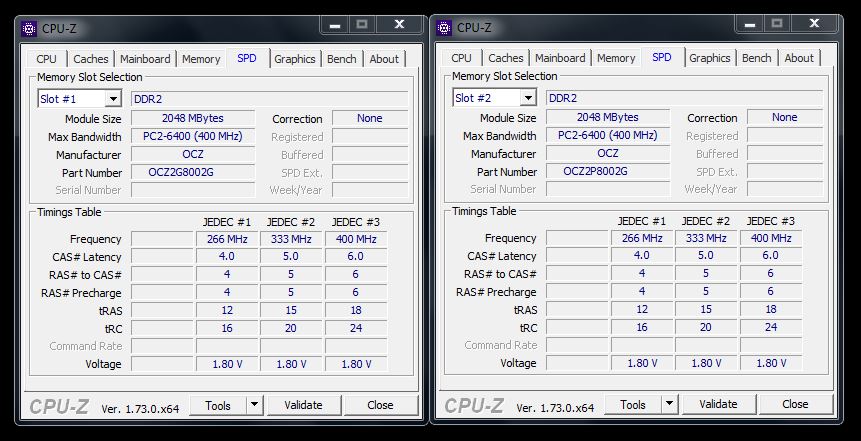Screen dimensions: 861x441
Task: Click CAS# Latency 4.0 value in Slot #2 window
Action: pos(642,256)
